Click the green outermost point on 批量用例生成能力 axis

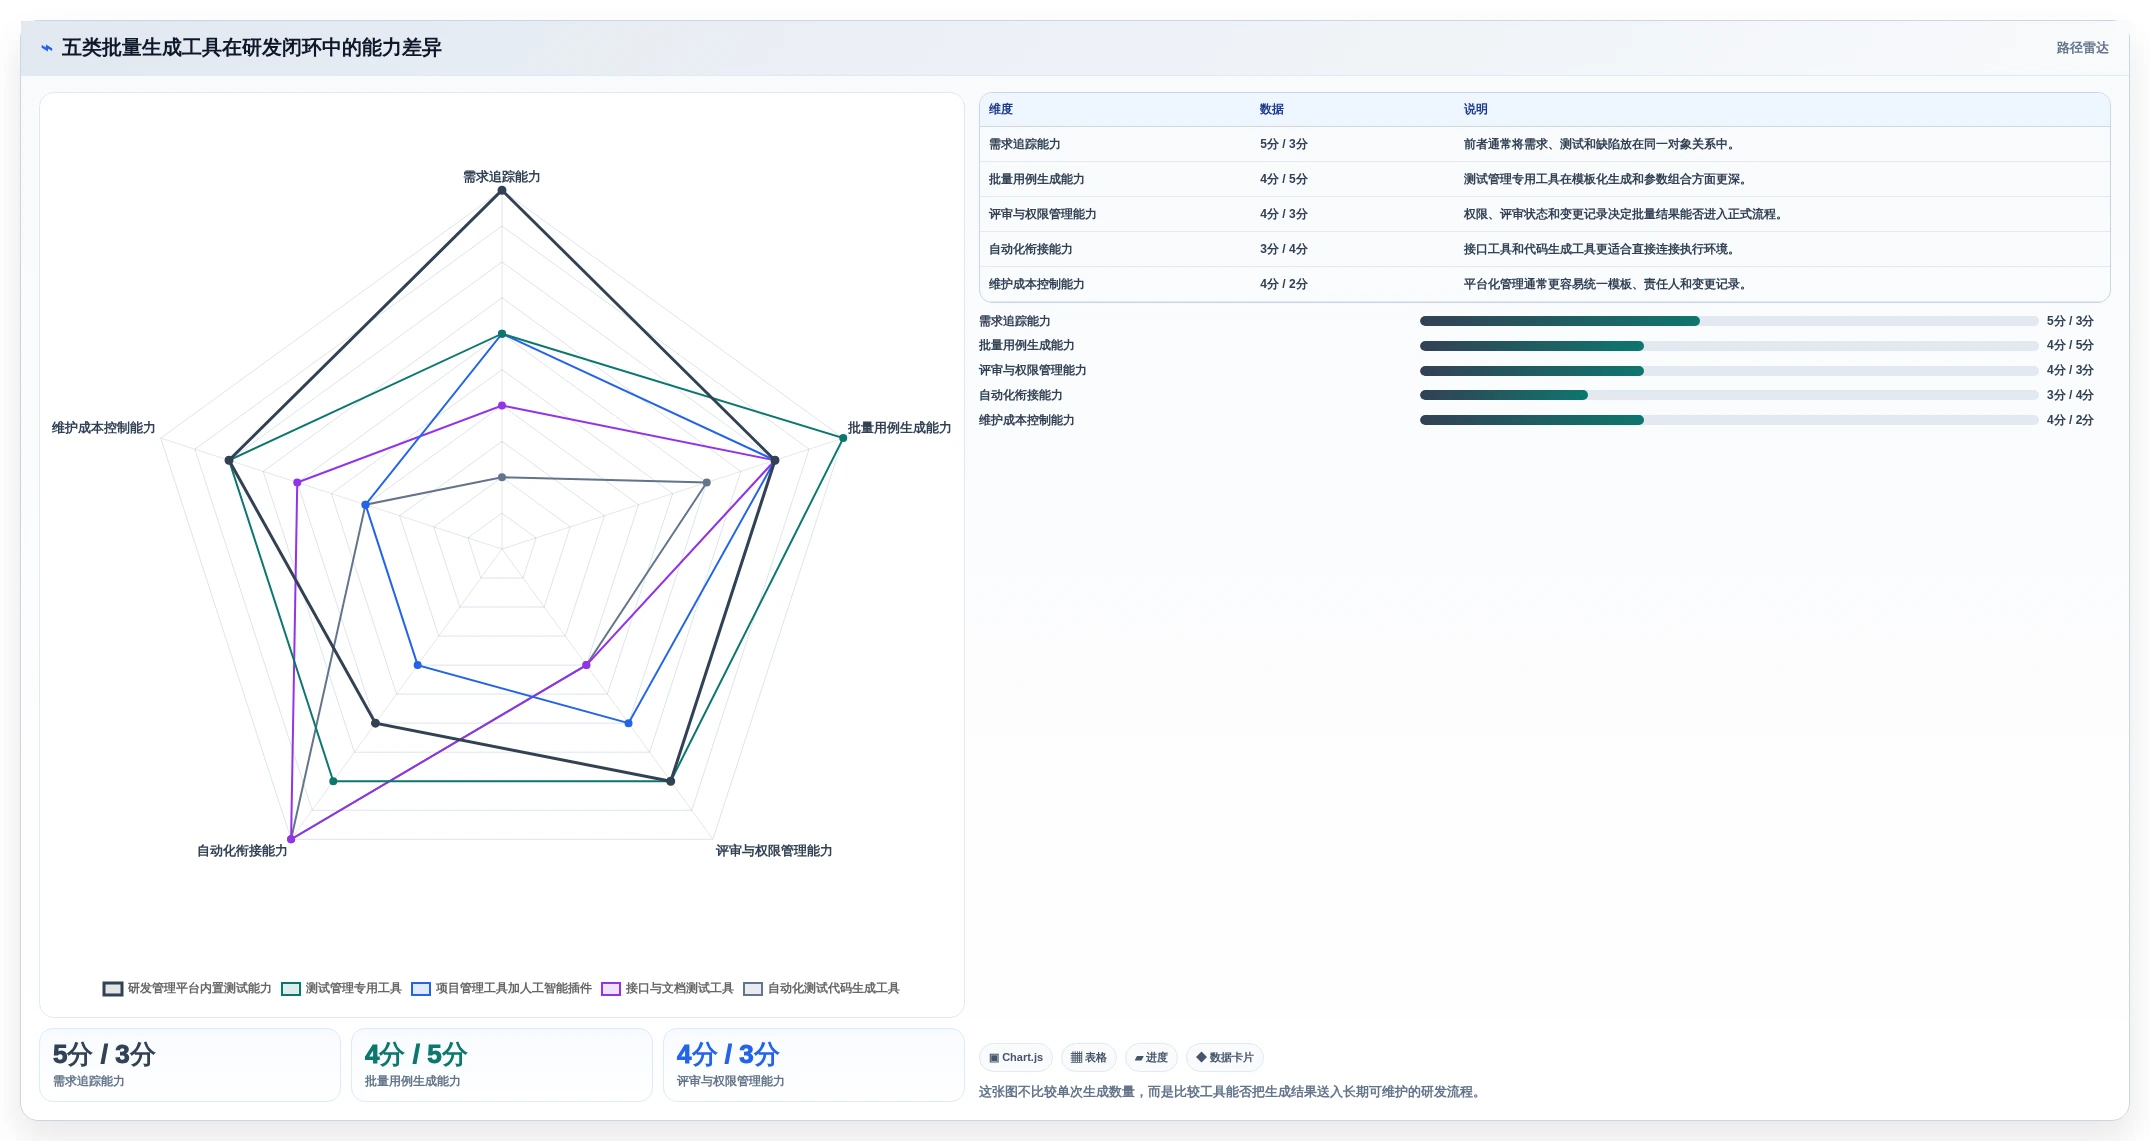[x=843, y=438]
